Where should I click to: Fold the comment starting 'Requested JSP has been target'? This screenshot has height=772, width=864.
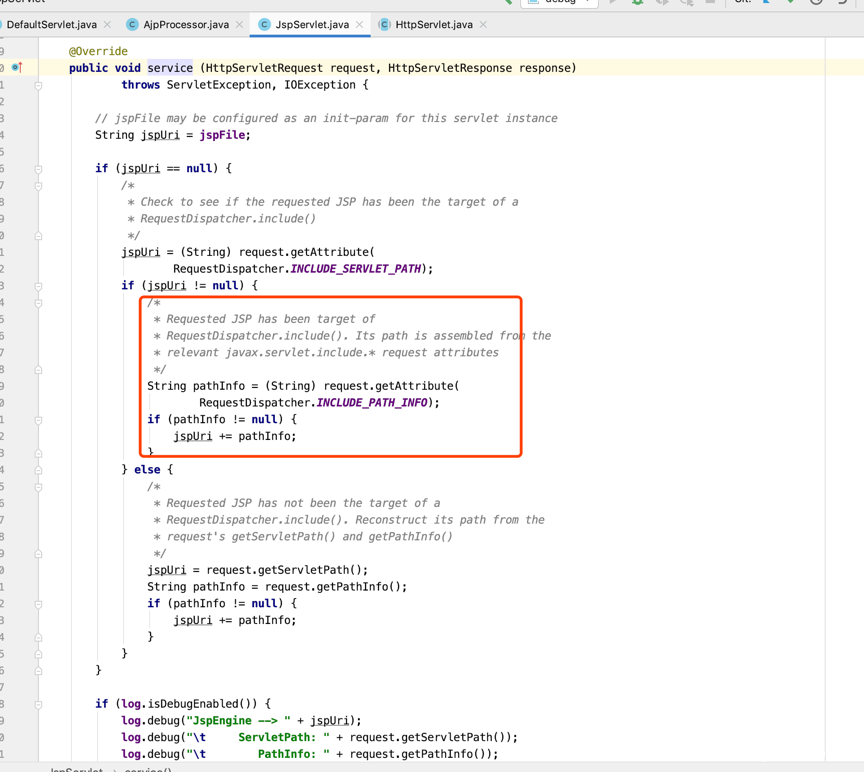click(38, 303)
